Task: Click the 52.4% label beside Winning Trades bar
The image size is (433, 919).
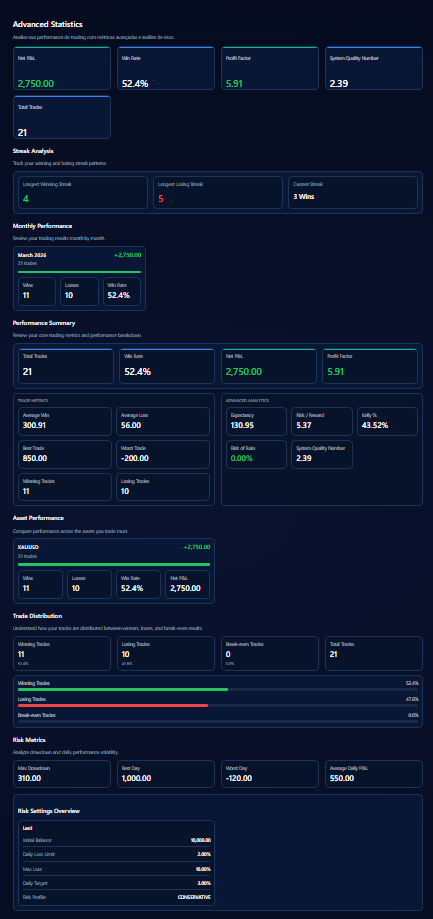Action: (x=412, y=683)
